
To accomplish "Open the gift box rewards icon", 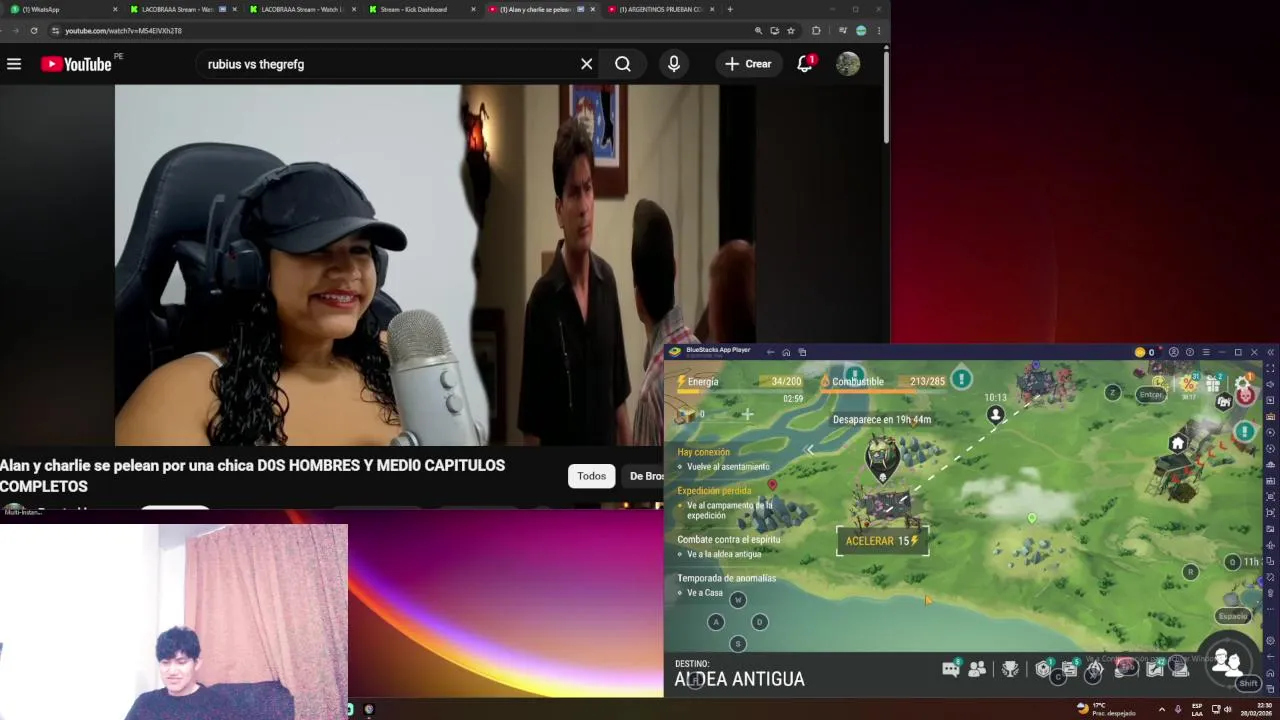I will [1213, 384].
